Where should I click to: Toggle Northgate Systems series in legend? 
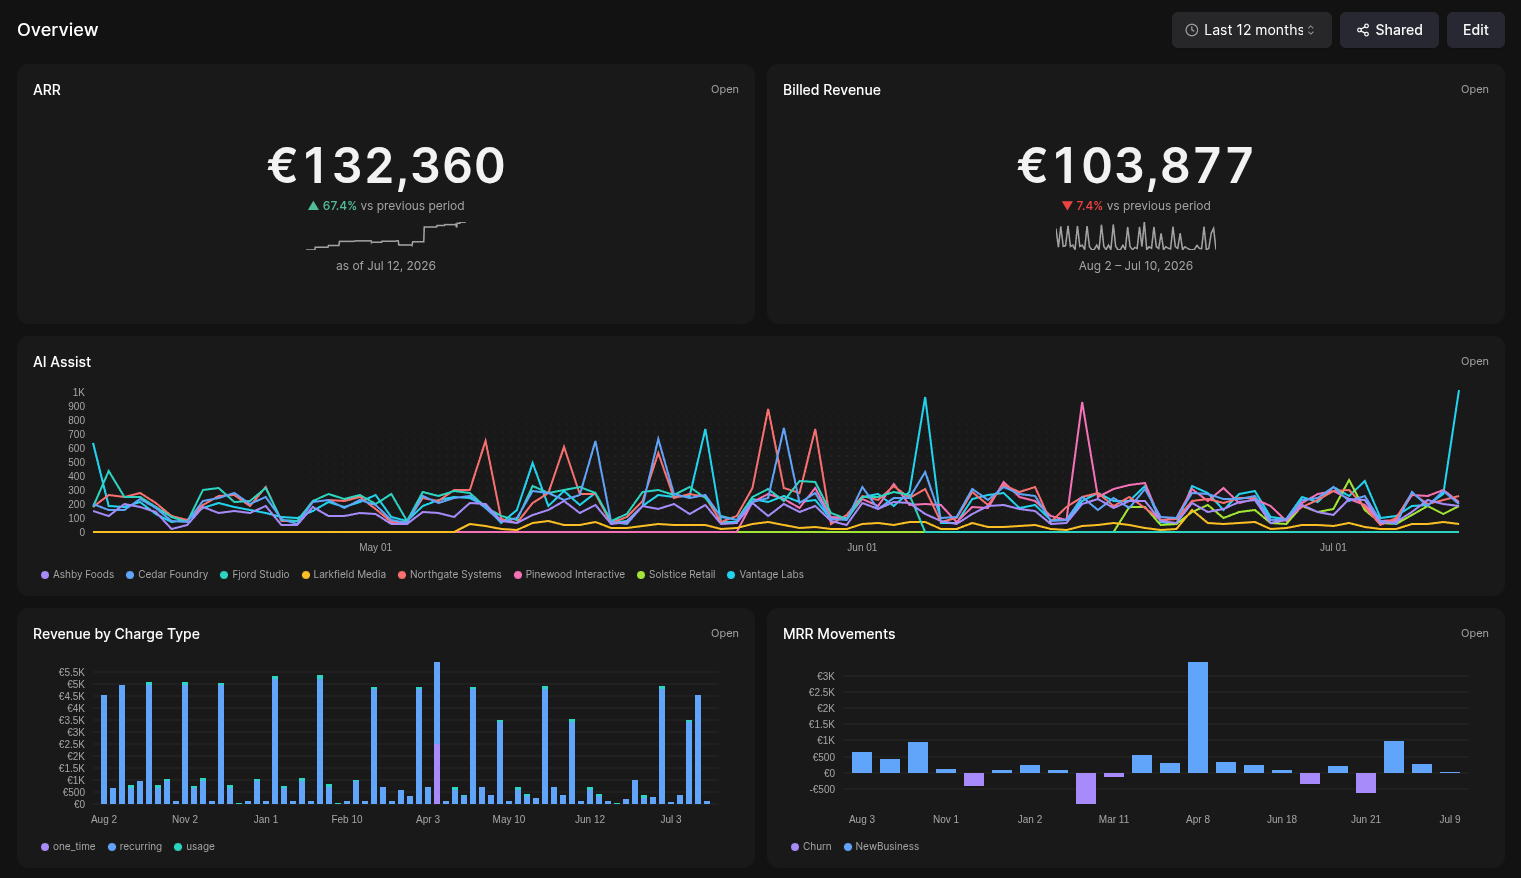[450, 575]
